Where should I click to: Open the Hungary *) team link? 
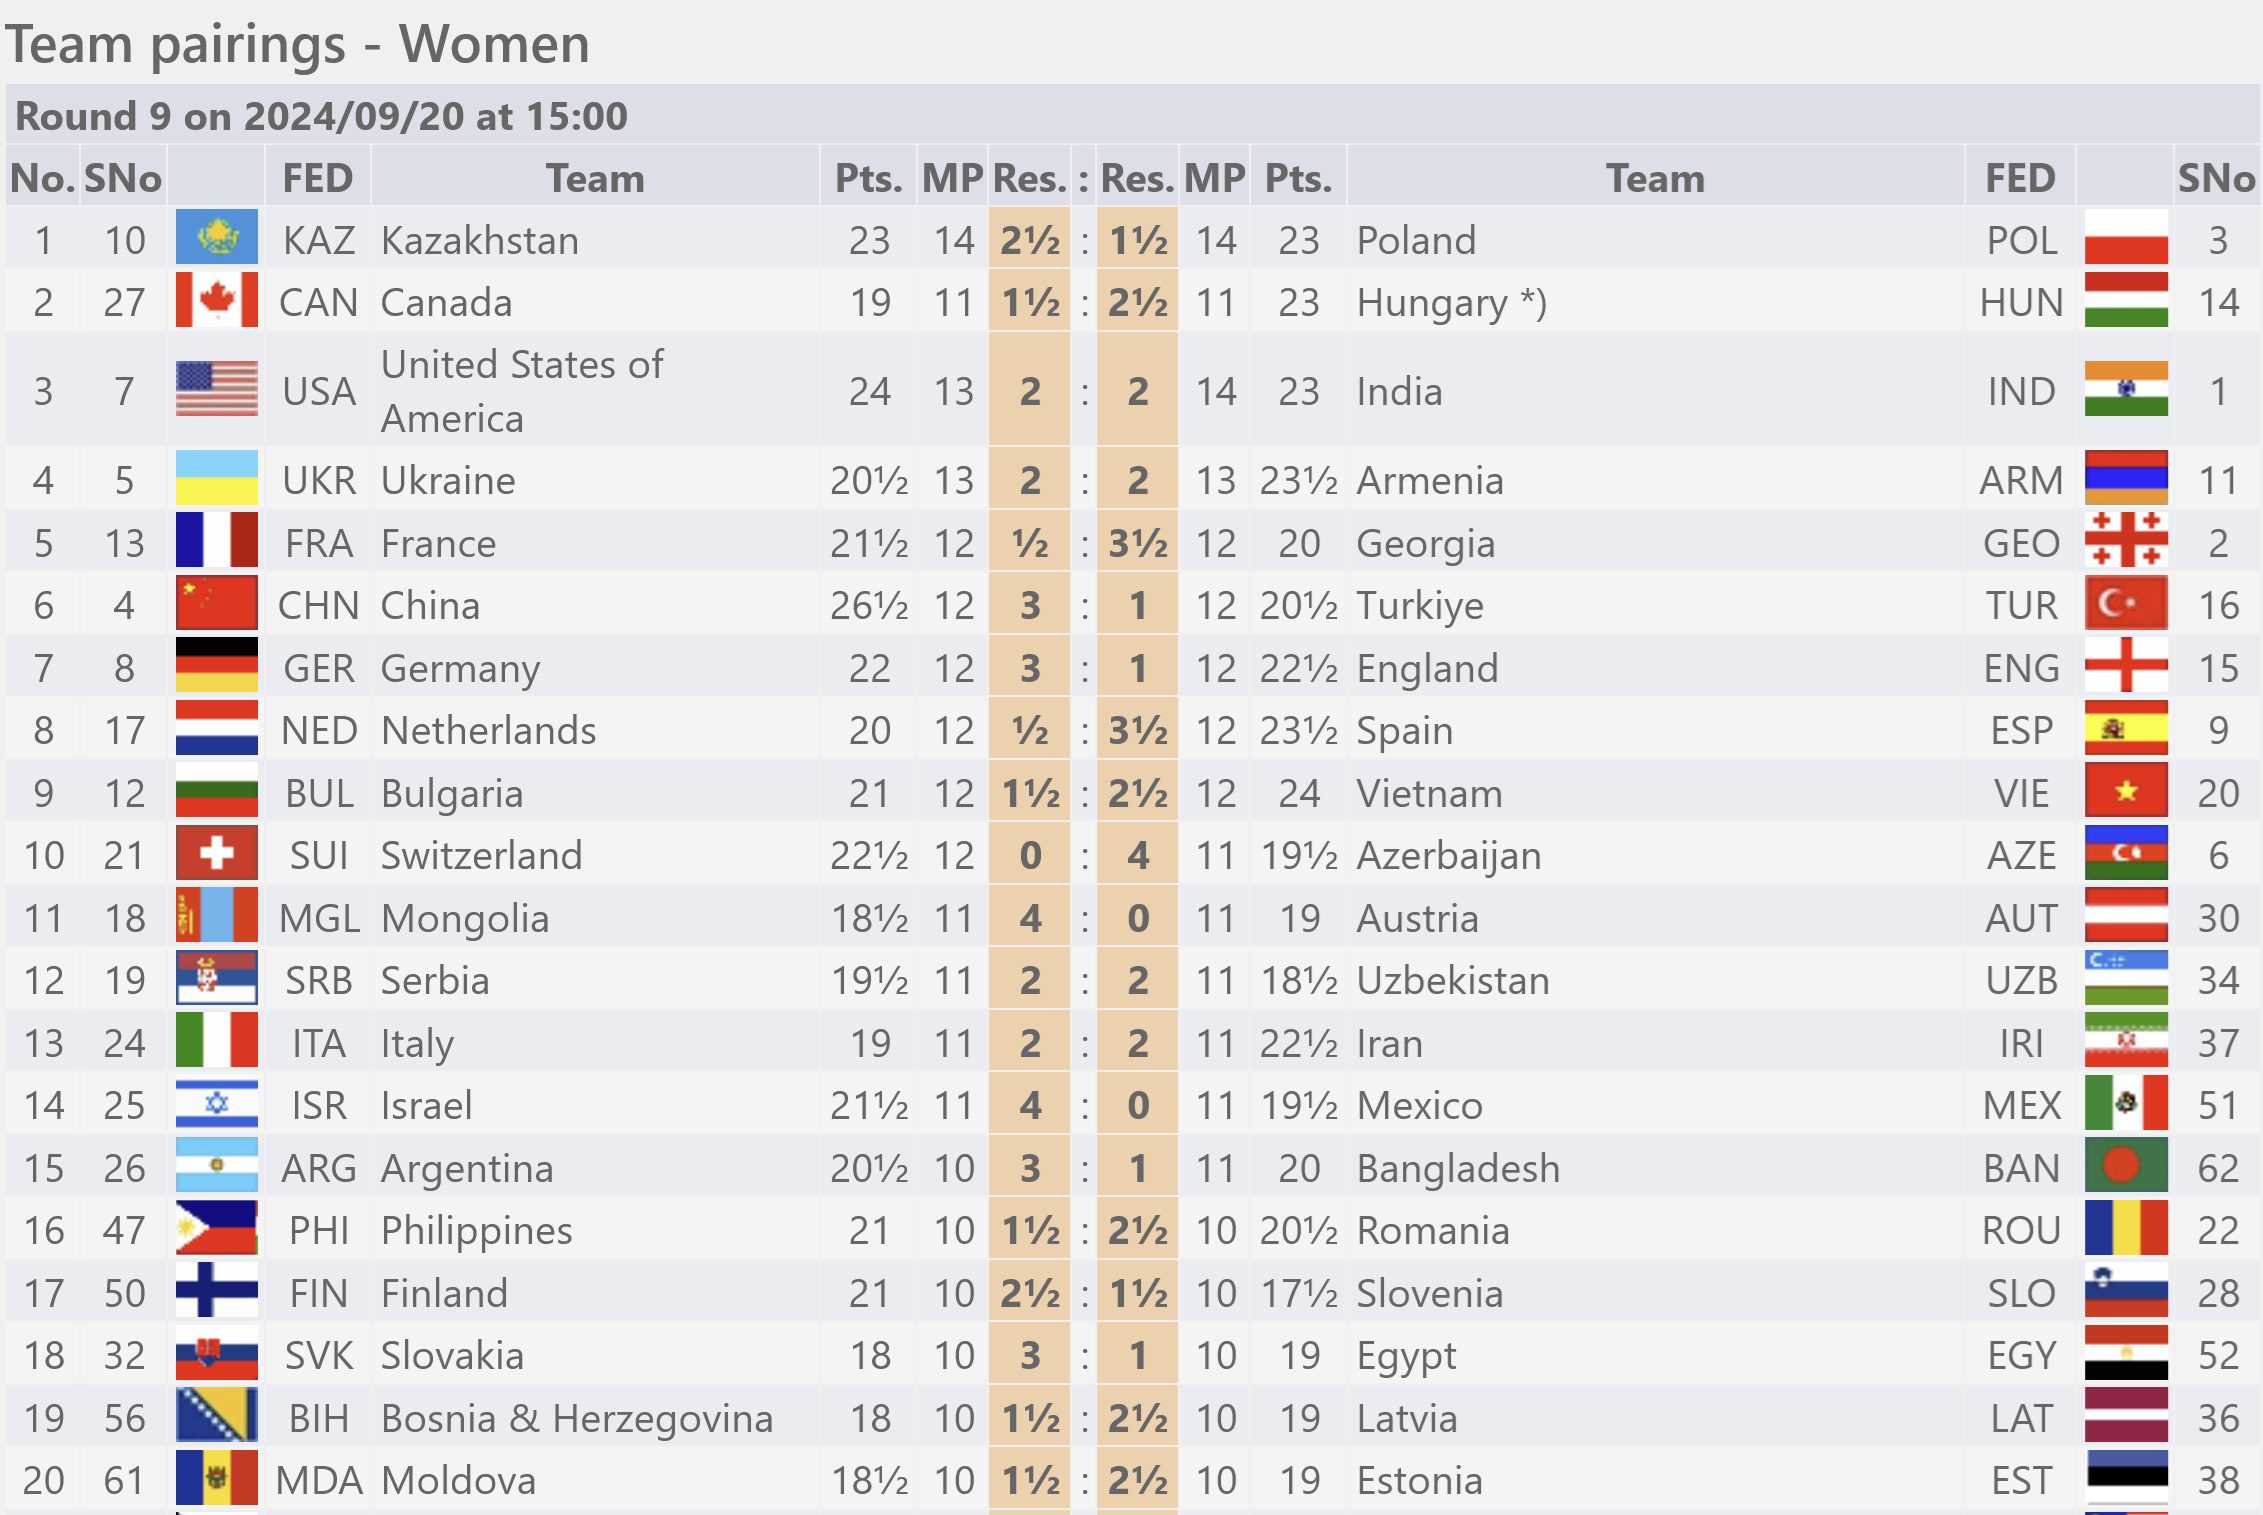[1451, 302]
